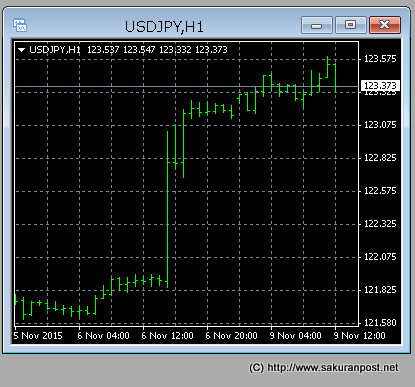
Task: Click the 122.825 price axis value
Action: (x=380, y=158)
